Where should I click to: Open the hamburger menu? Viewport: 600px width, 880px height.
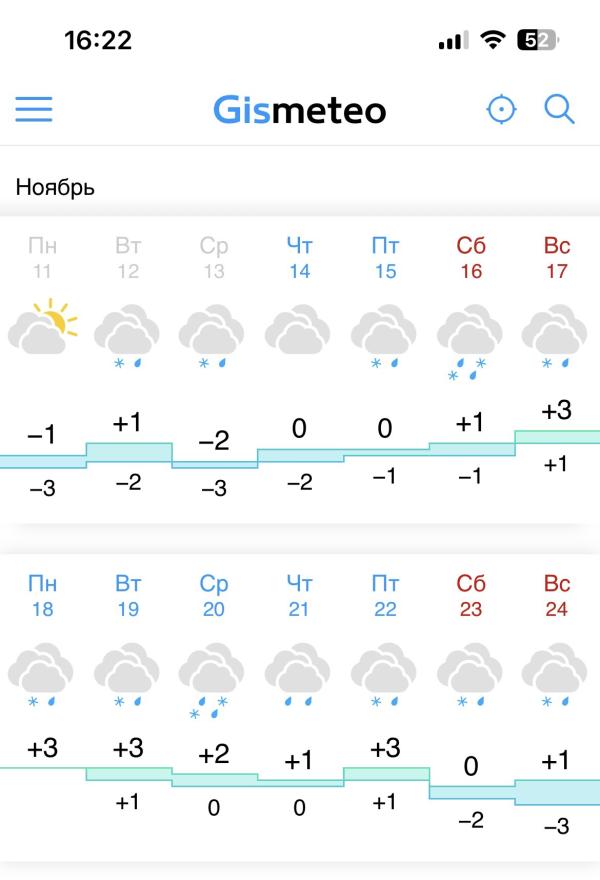(34, 109)
